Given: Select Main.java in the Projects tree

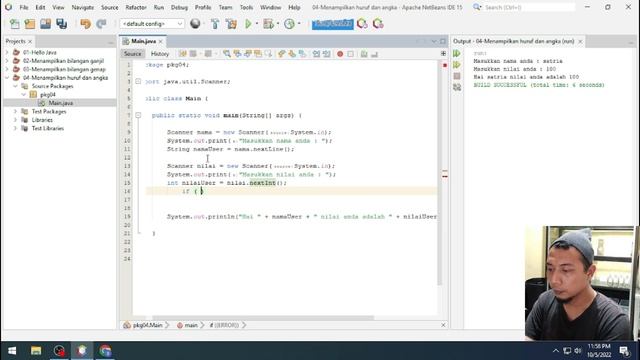Looking at the screenshot, I should (61, 103).
